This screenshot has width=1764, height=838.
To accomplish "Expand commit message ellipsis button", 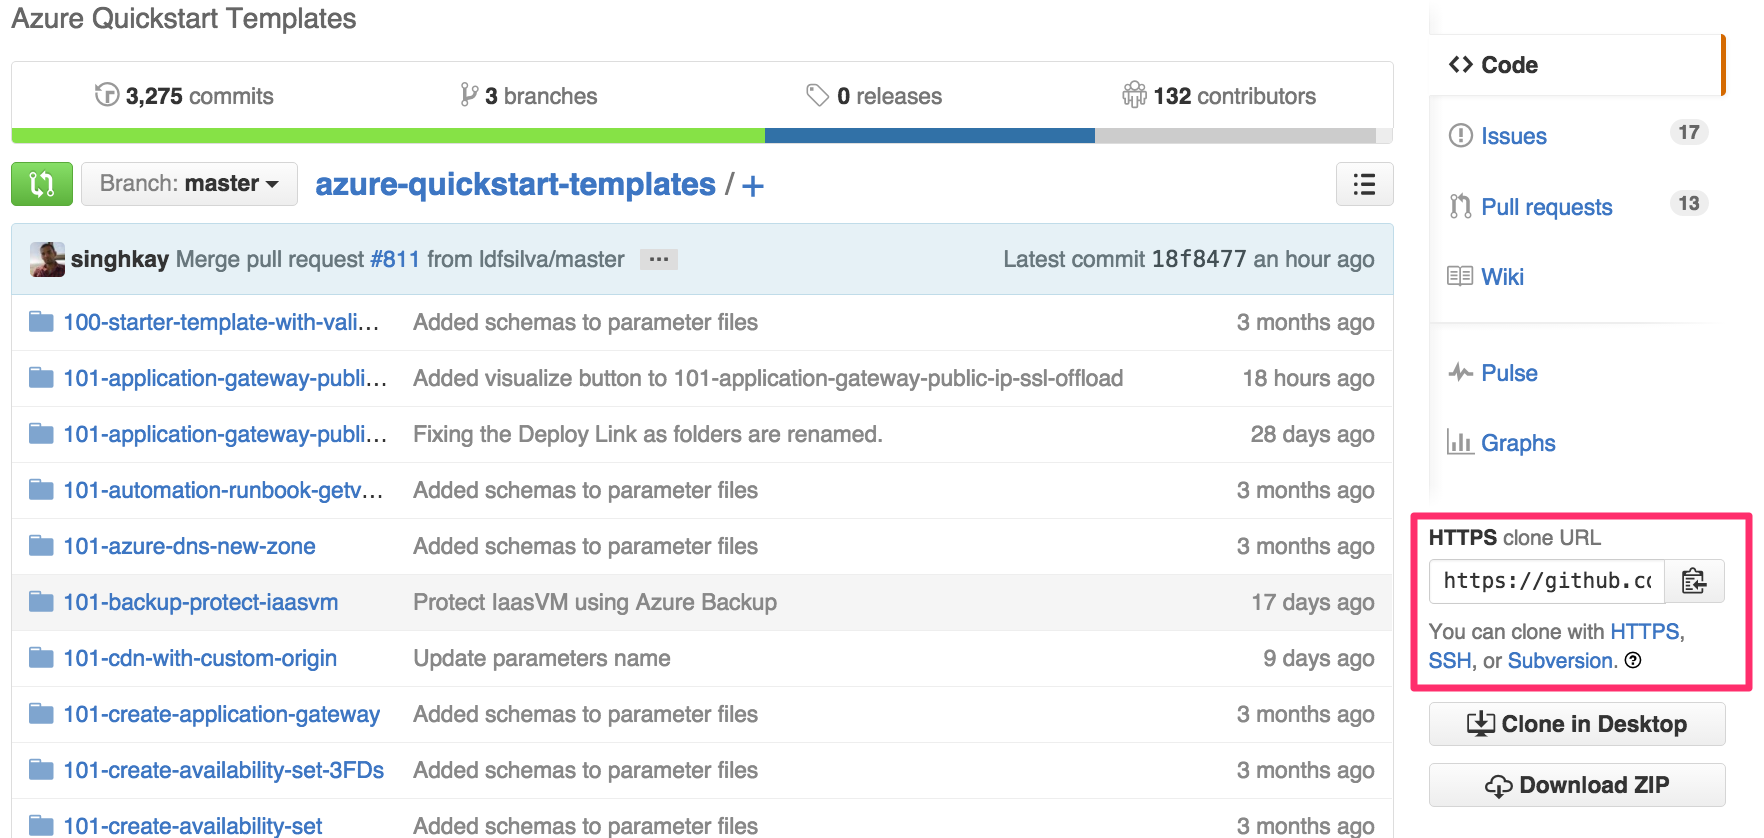I will (659, 259).
